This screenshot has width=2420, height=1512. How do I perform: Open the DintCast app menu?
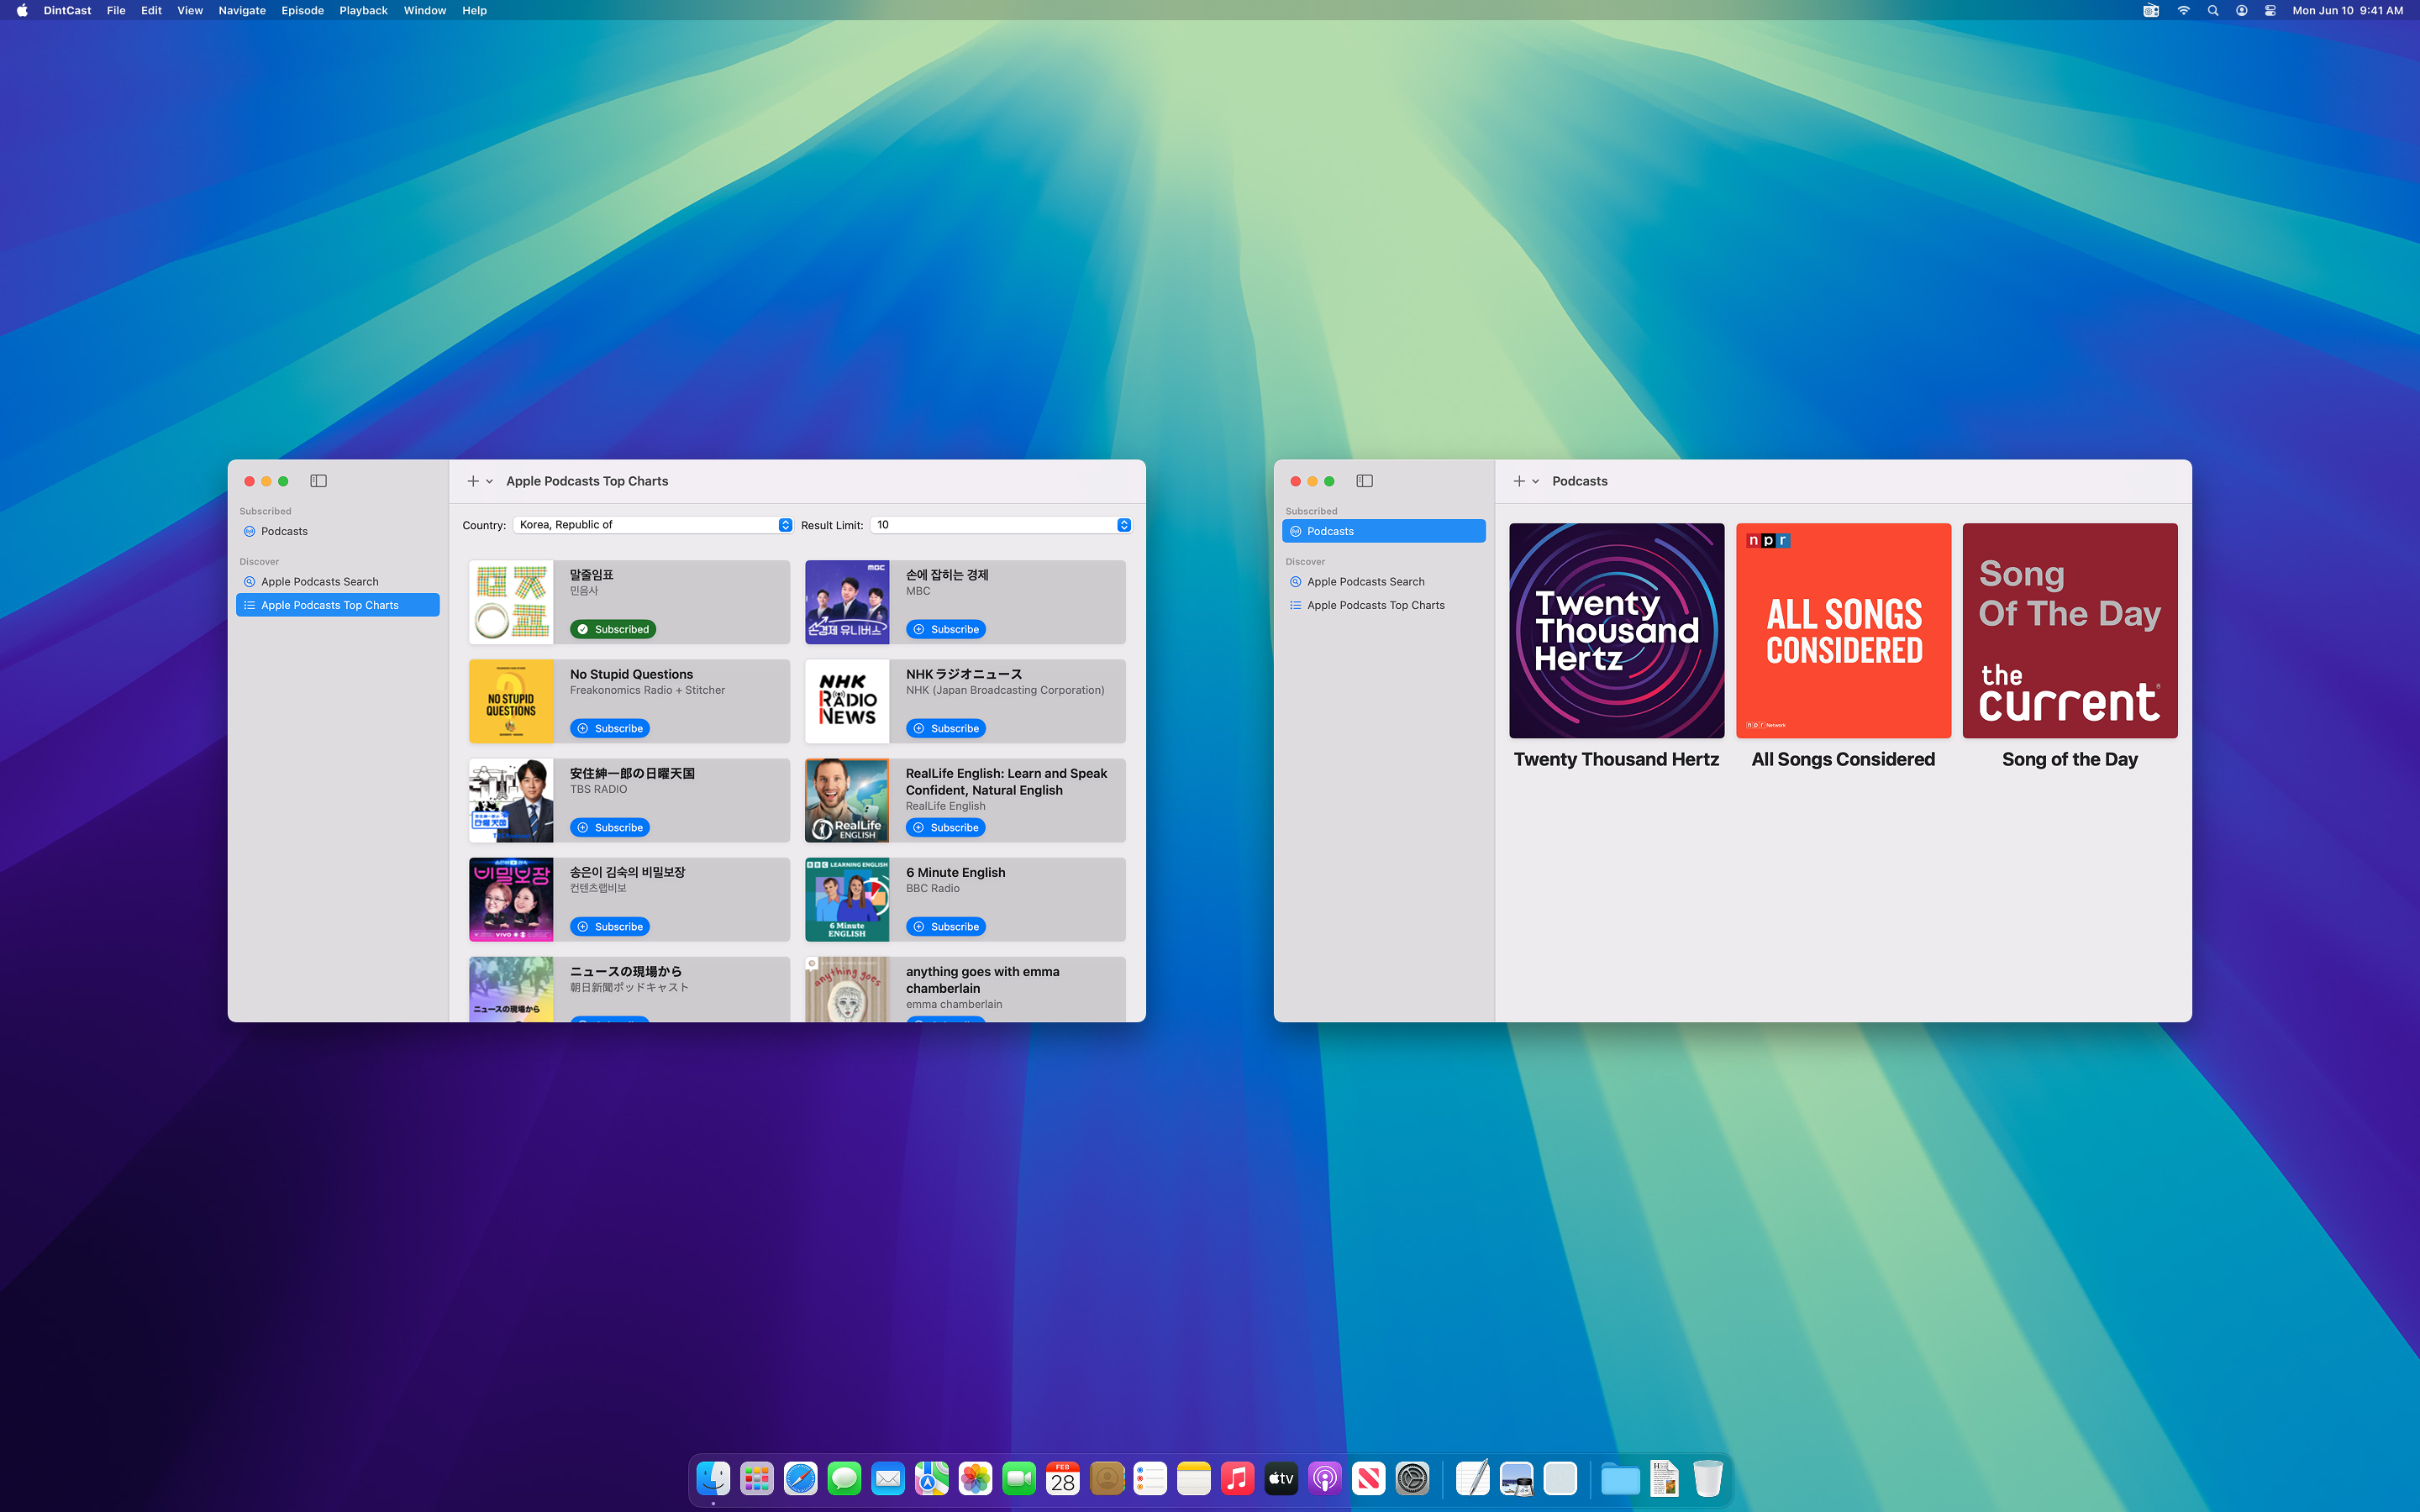pyautogui.click(x=67, y=10)
